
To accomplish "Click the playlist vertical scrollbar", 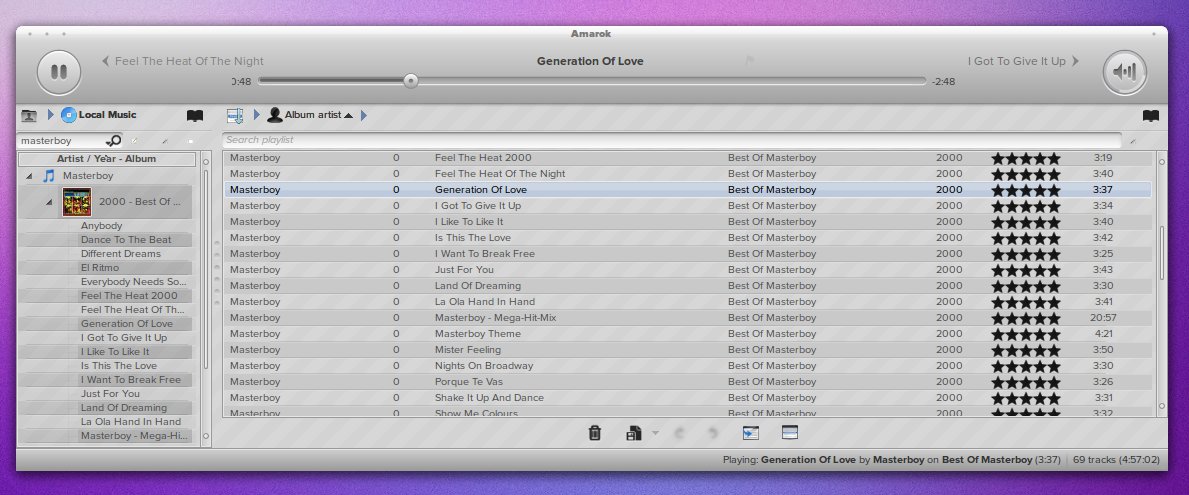I will coord(1161,254).
